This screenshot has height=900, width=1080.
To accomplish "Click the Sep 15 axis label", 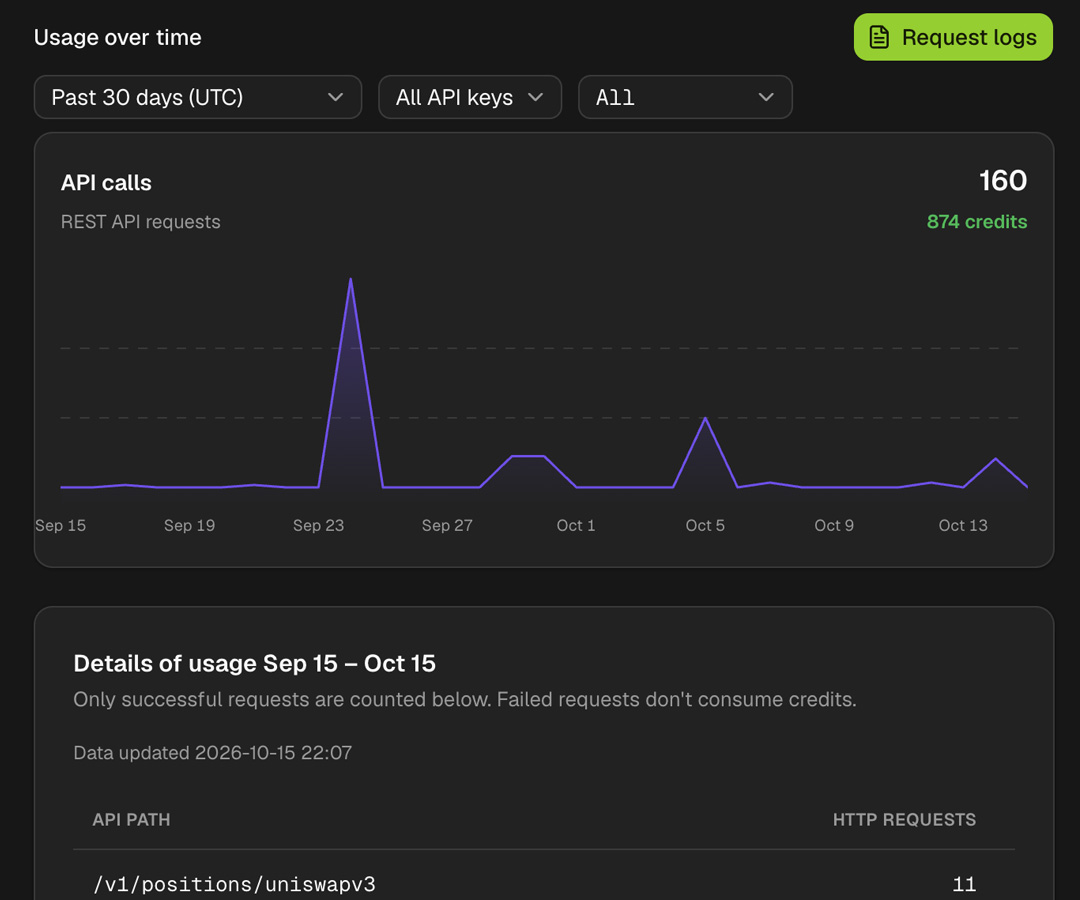I will click(61, 525).
